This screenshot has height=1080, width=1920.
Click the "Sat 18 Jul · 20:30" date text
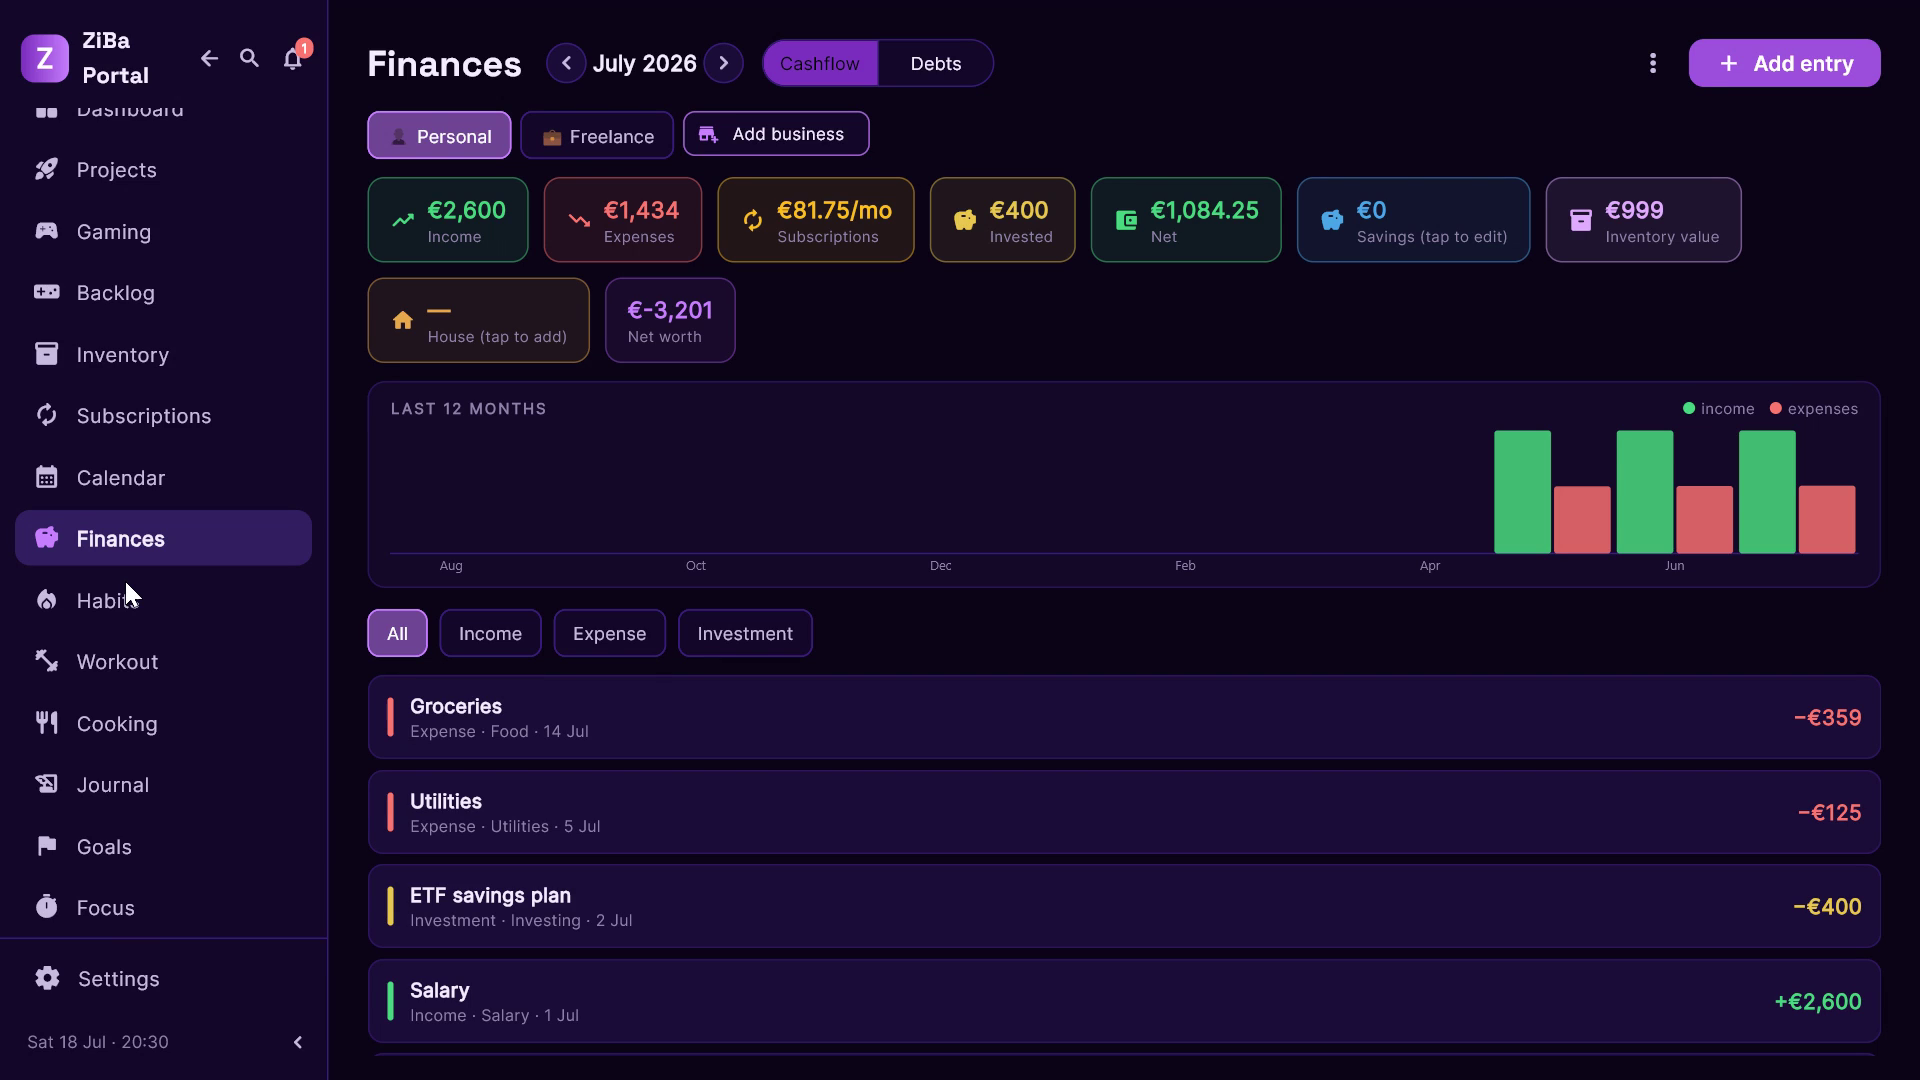(98, 1042)
